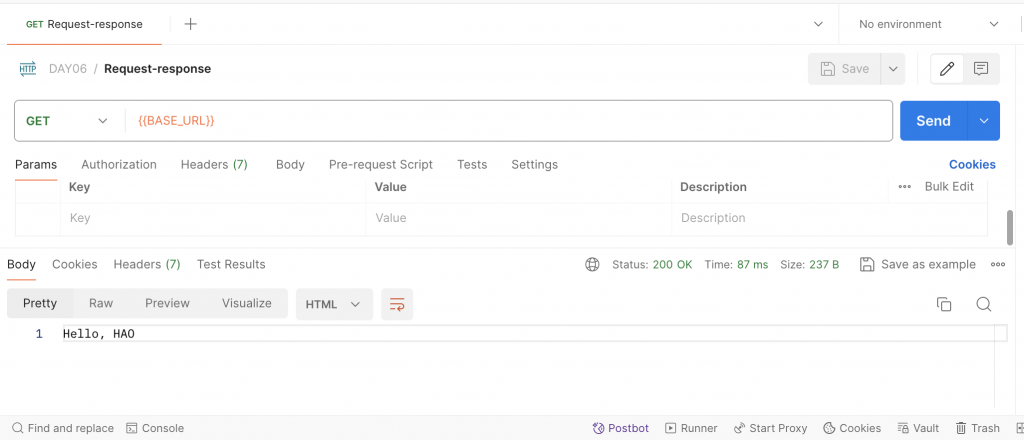Add a new request tab
Viewport: 1024px width, 440px height.
190,24
